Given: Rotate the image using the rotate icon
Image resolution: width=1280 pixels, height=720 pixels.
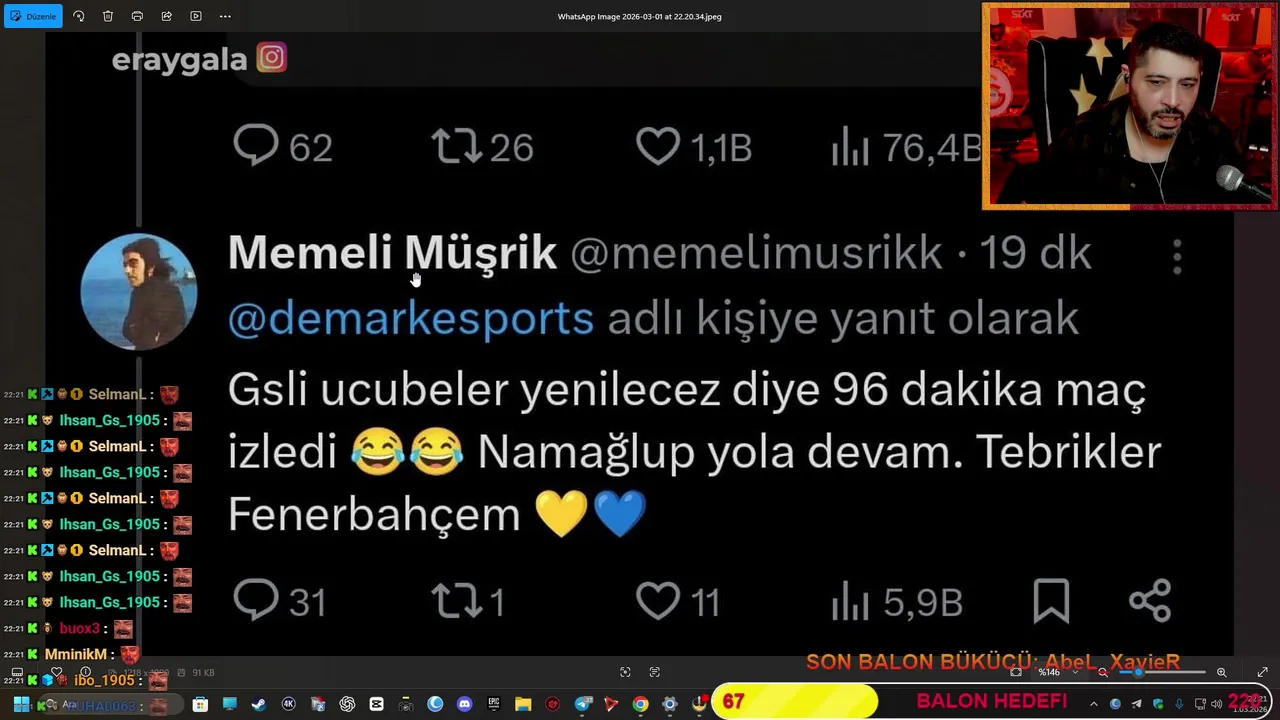Looking at the screenshot, I should pyautogui.click(x=79, y=16).
